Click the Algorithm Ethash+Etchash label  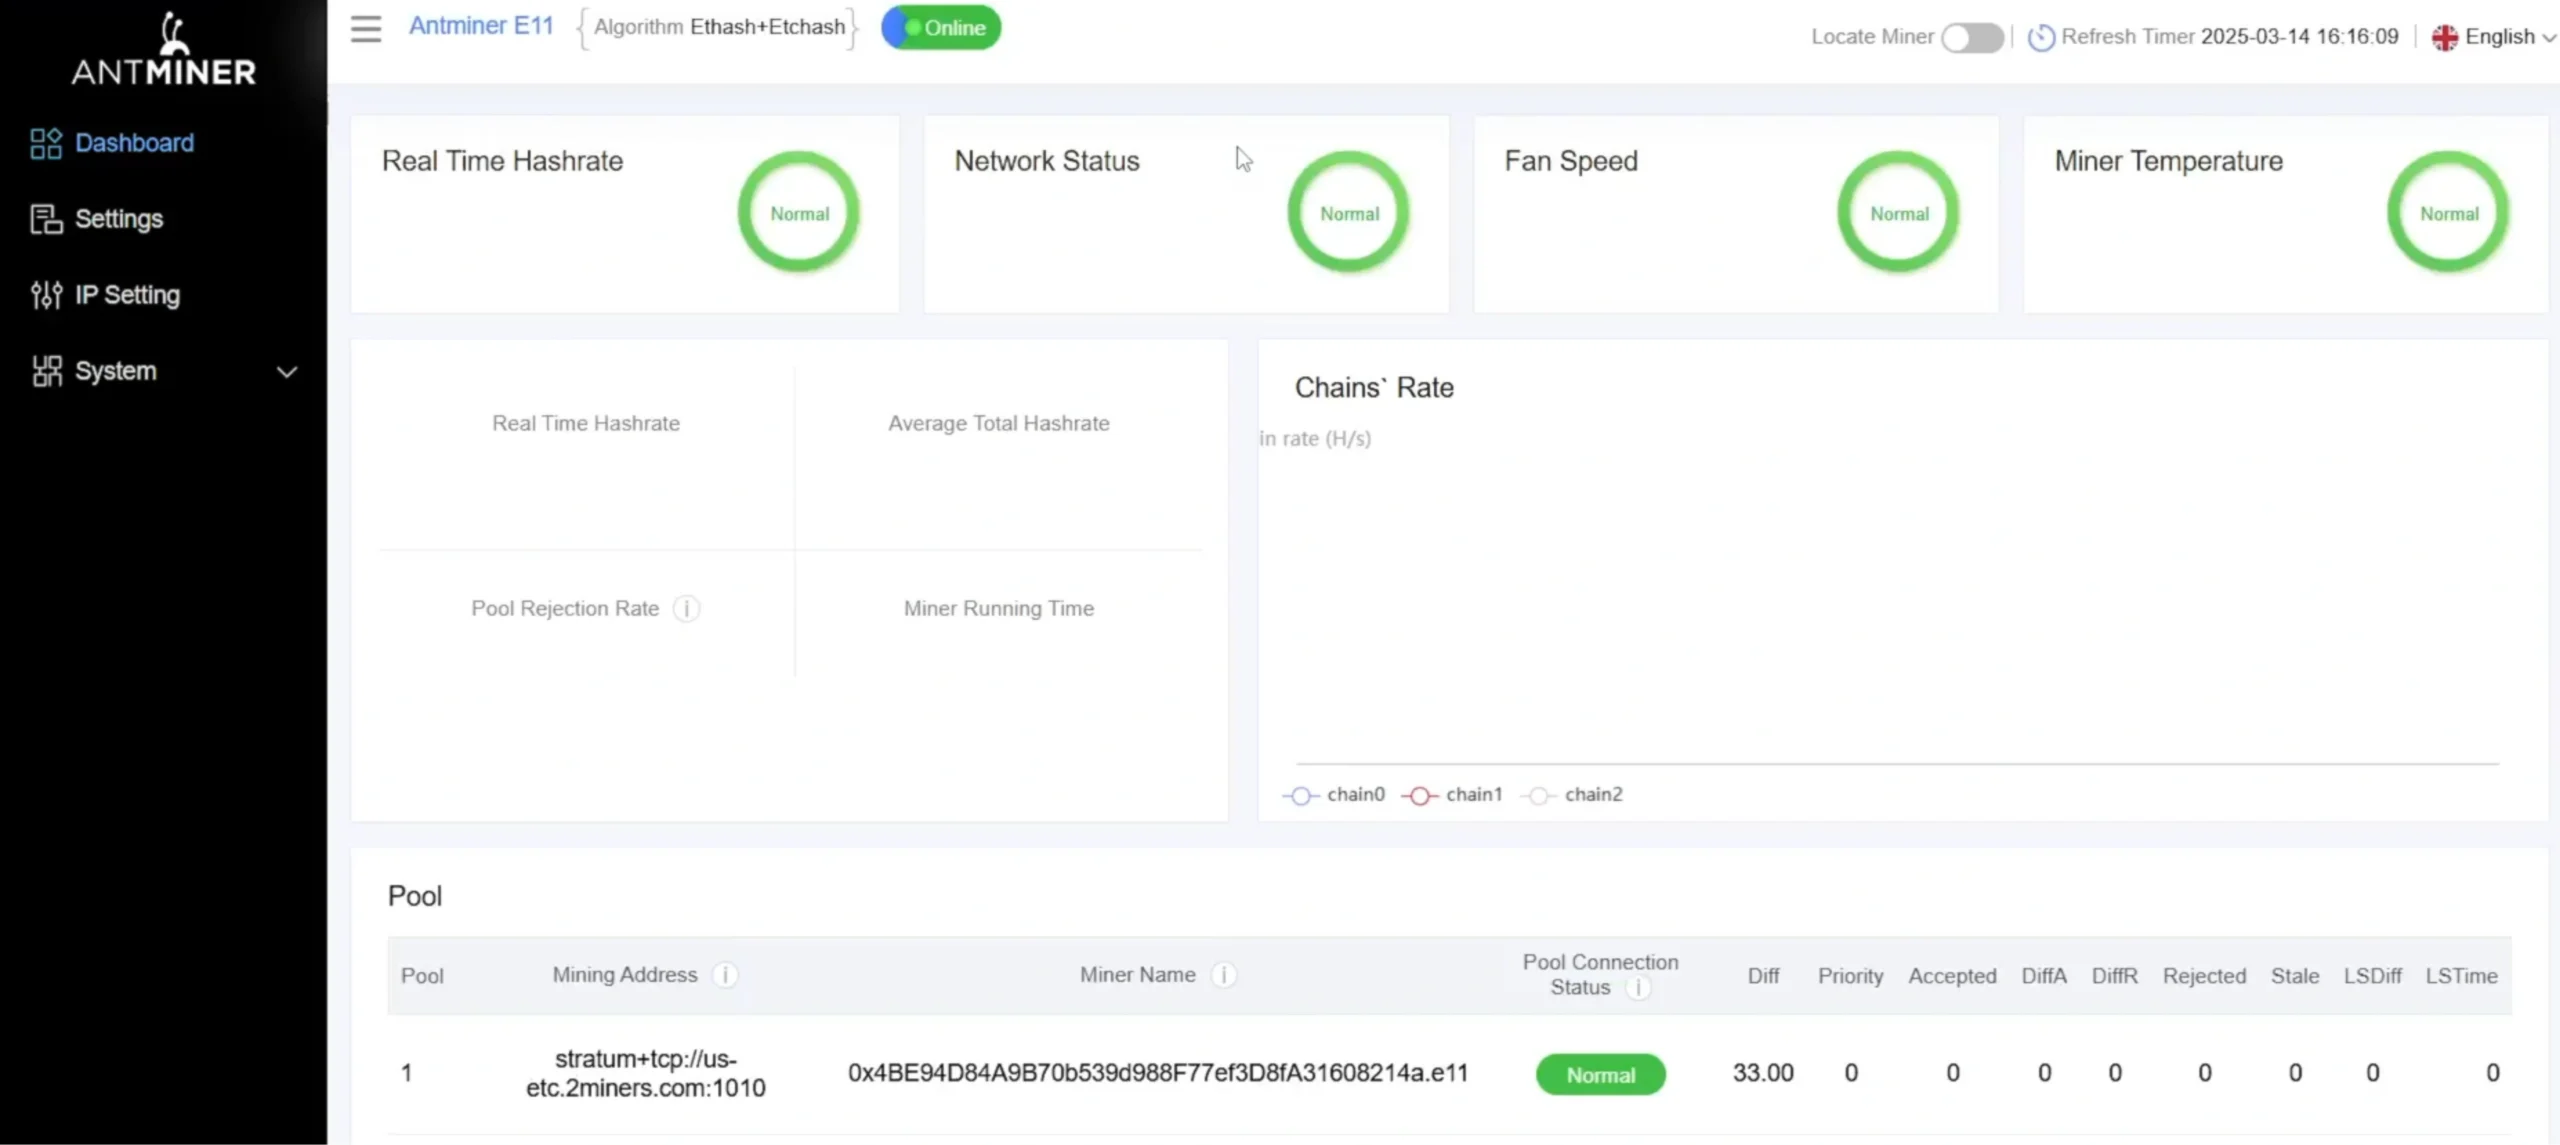719,27
